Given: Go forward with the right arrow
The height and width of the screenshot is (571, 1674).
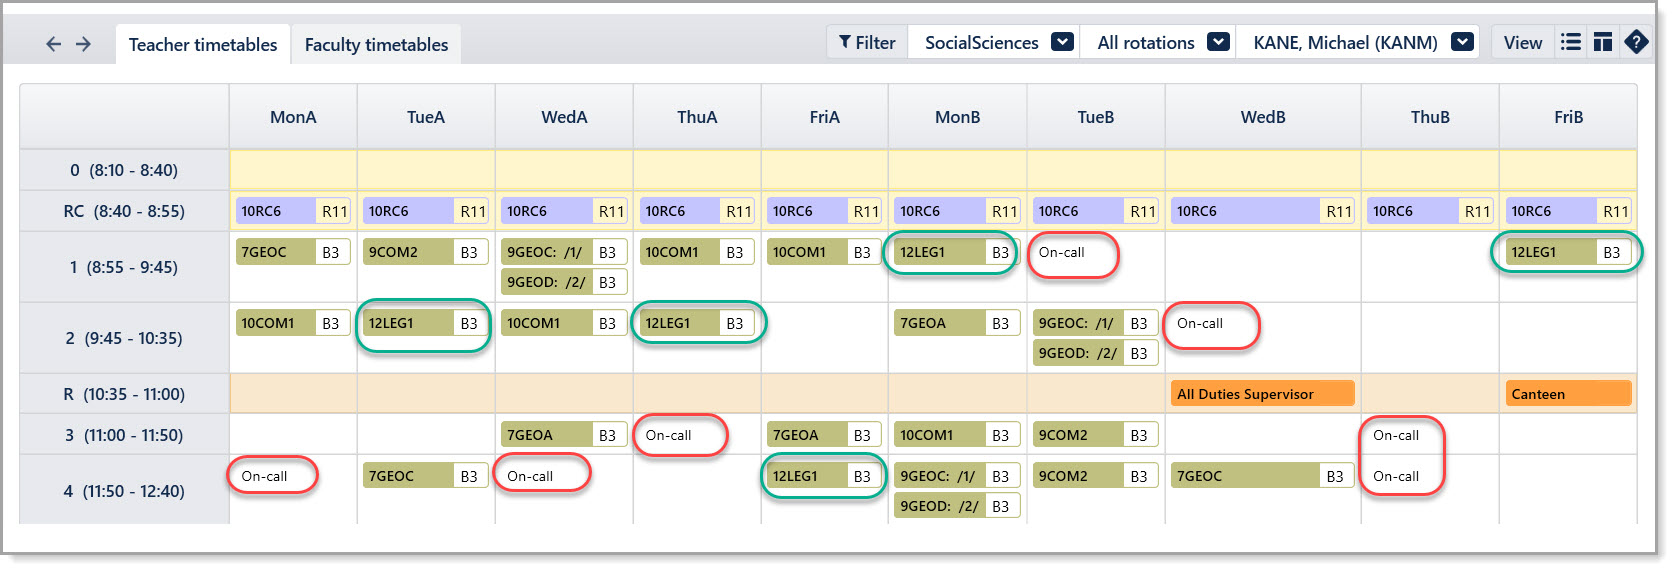Looking at the screenshot, I should (x=84, y=44).
